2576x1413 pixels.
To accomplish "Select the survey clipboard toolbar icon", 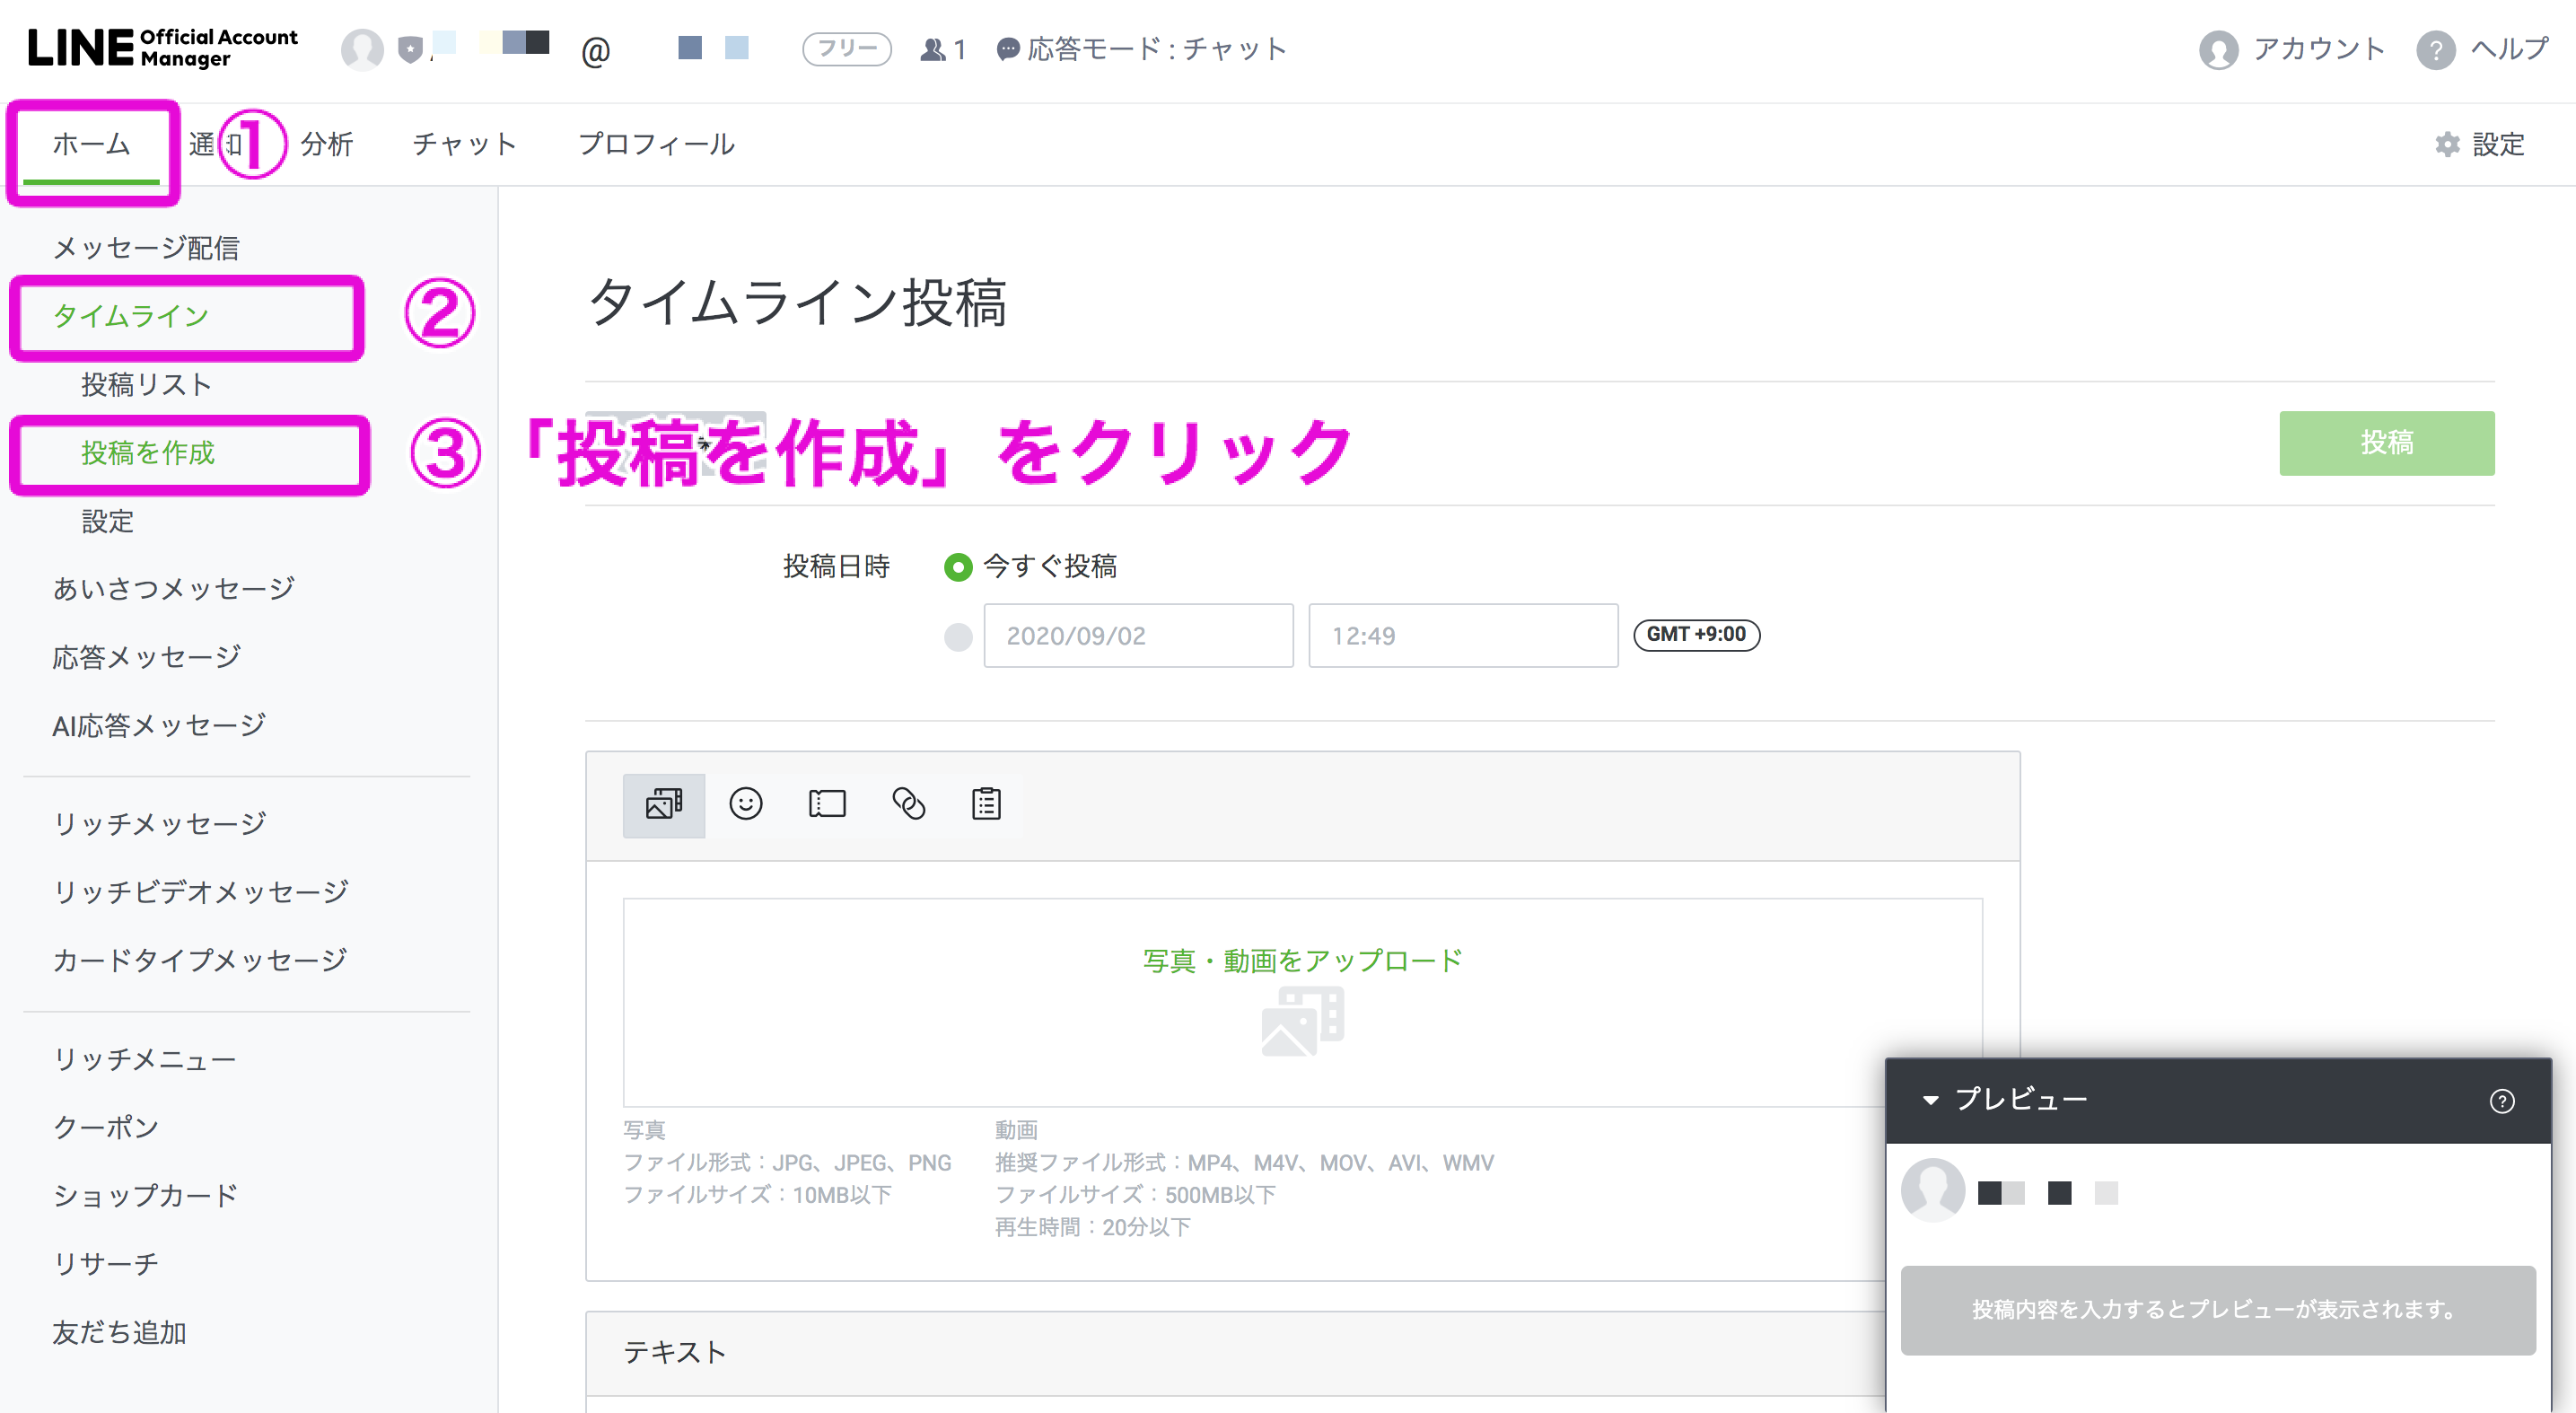I will [986, 804].
